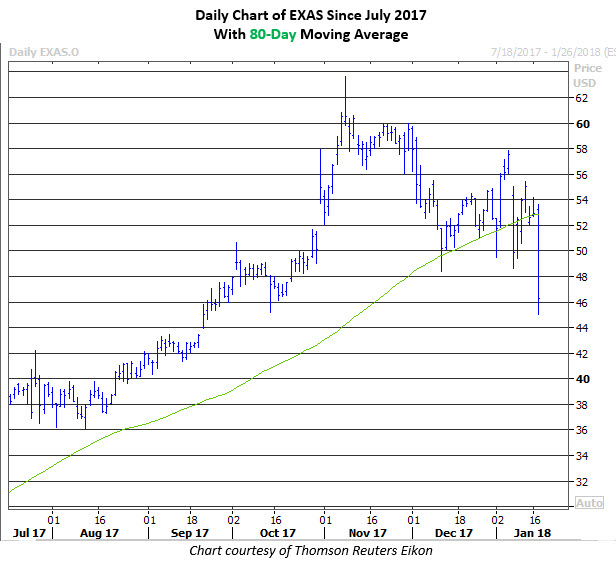Image resolution: width=616 pixels, height=563 pixels.
Task: Click the bold 40 price axis value
Action: 583,379
